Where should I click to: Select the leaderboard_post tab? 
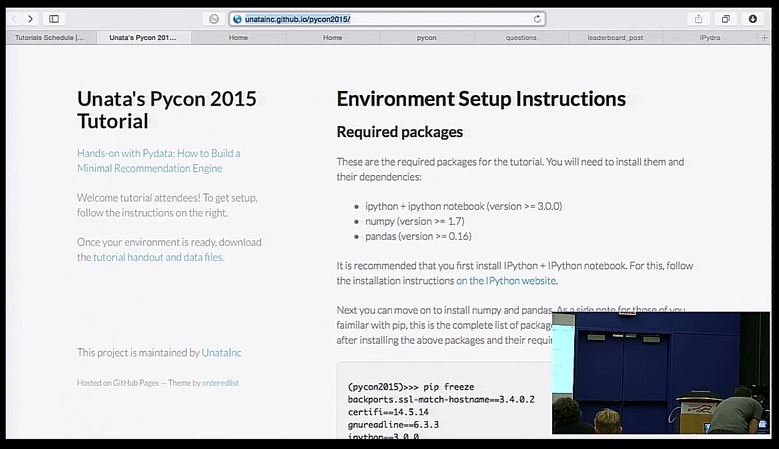[x=615, y=37]
